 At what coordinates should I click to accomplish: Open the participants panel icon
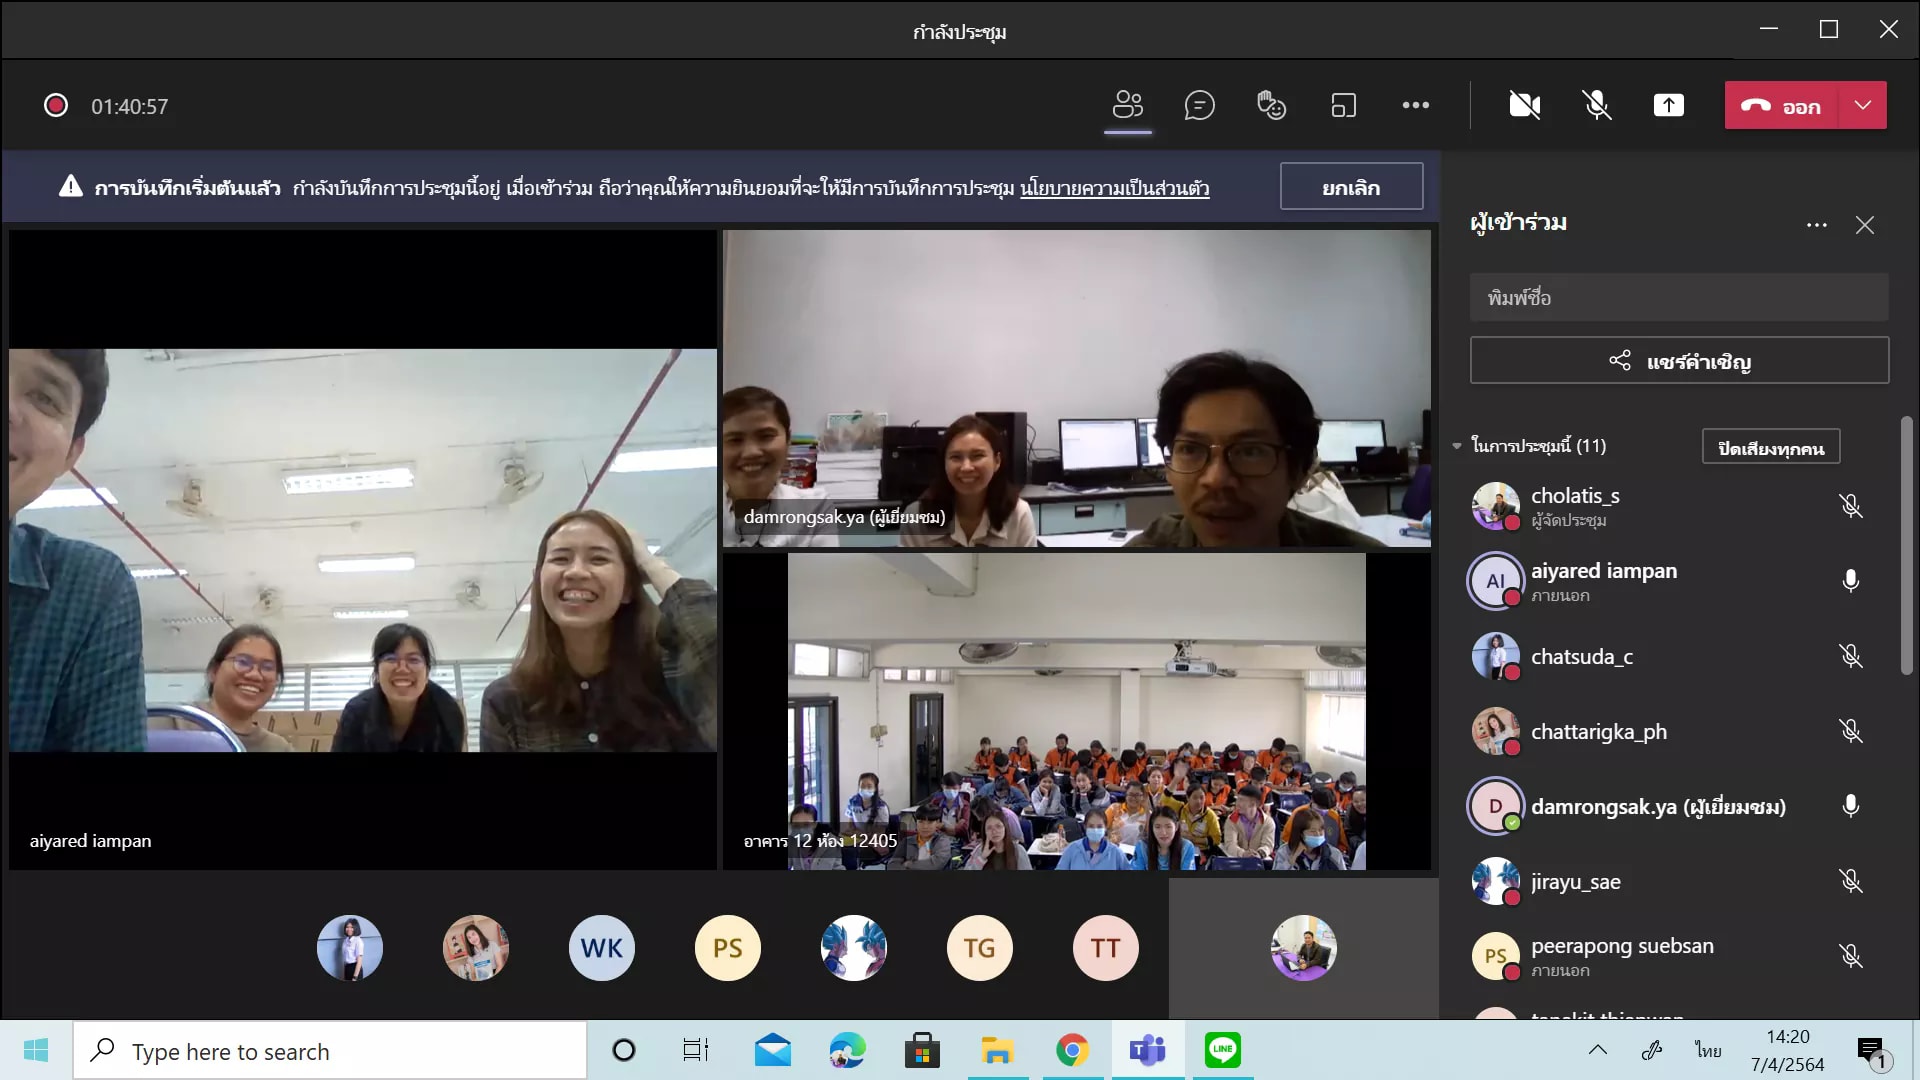1127,105
